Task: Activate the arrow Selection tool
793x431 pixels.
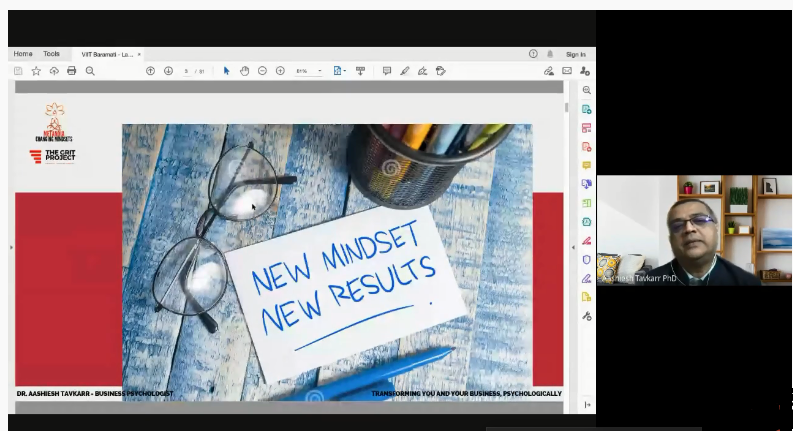Action: coord(227,71)
